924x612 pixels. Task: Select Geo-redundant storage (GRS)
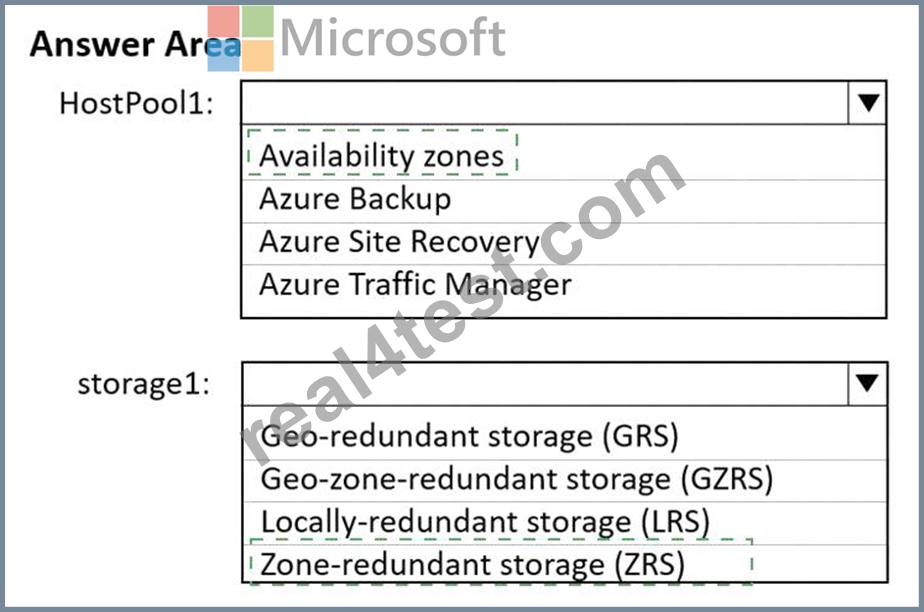[x=565, y=436]
